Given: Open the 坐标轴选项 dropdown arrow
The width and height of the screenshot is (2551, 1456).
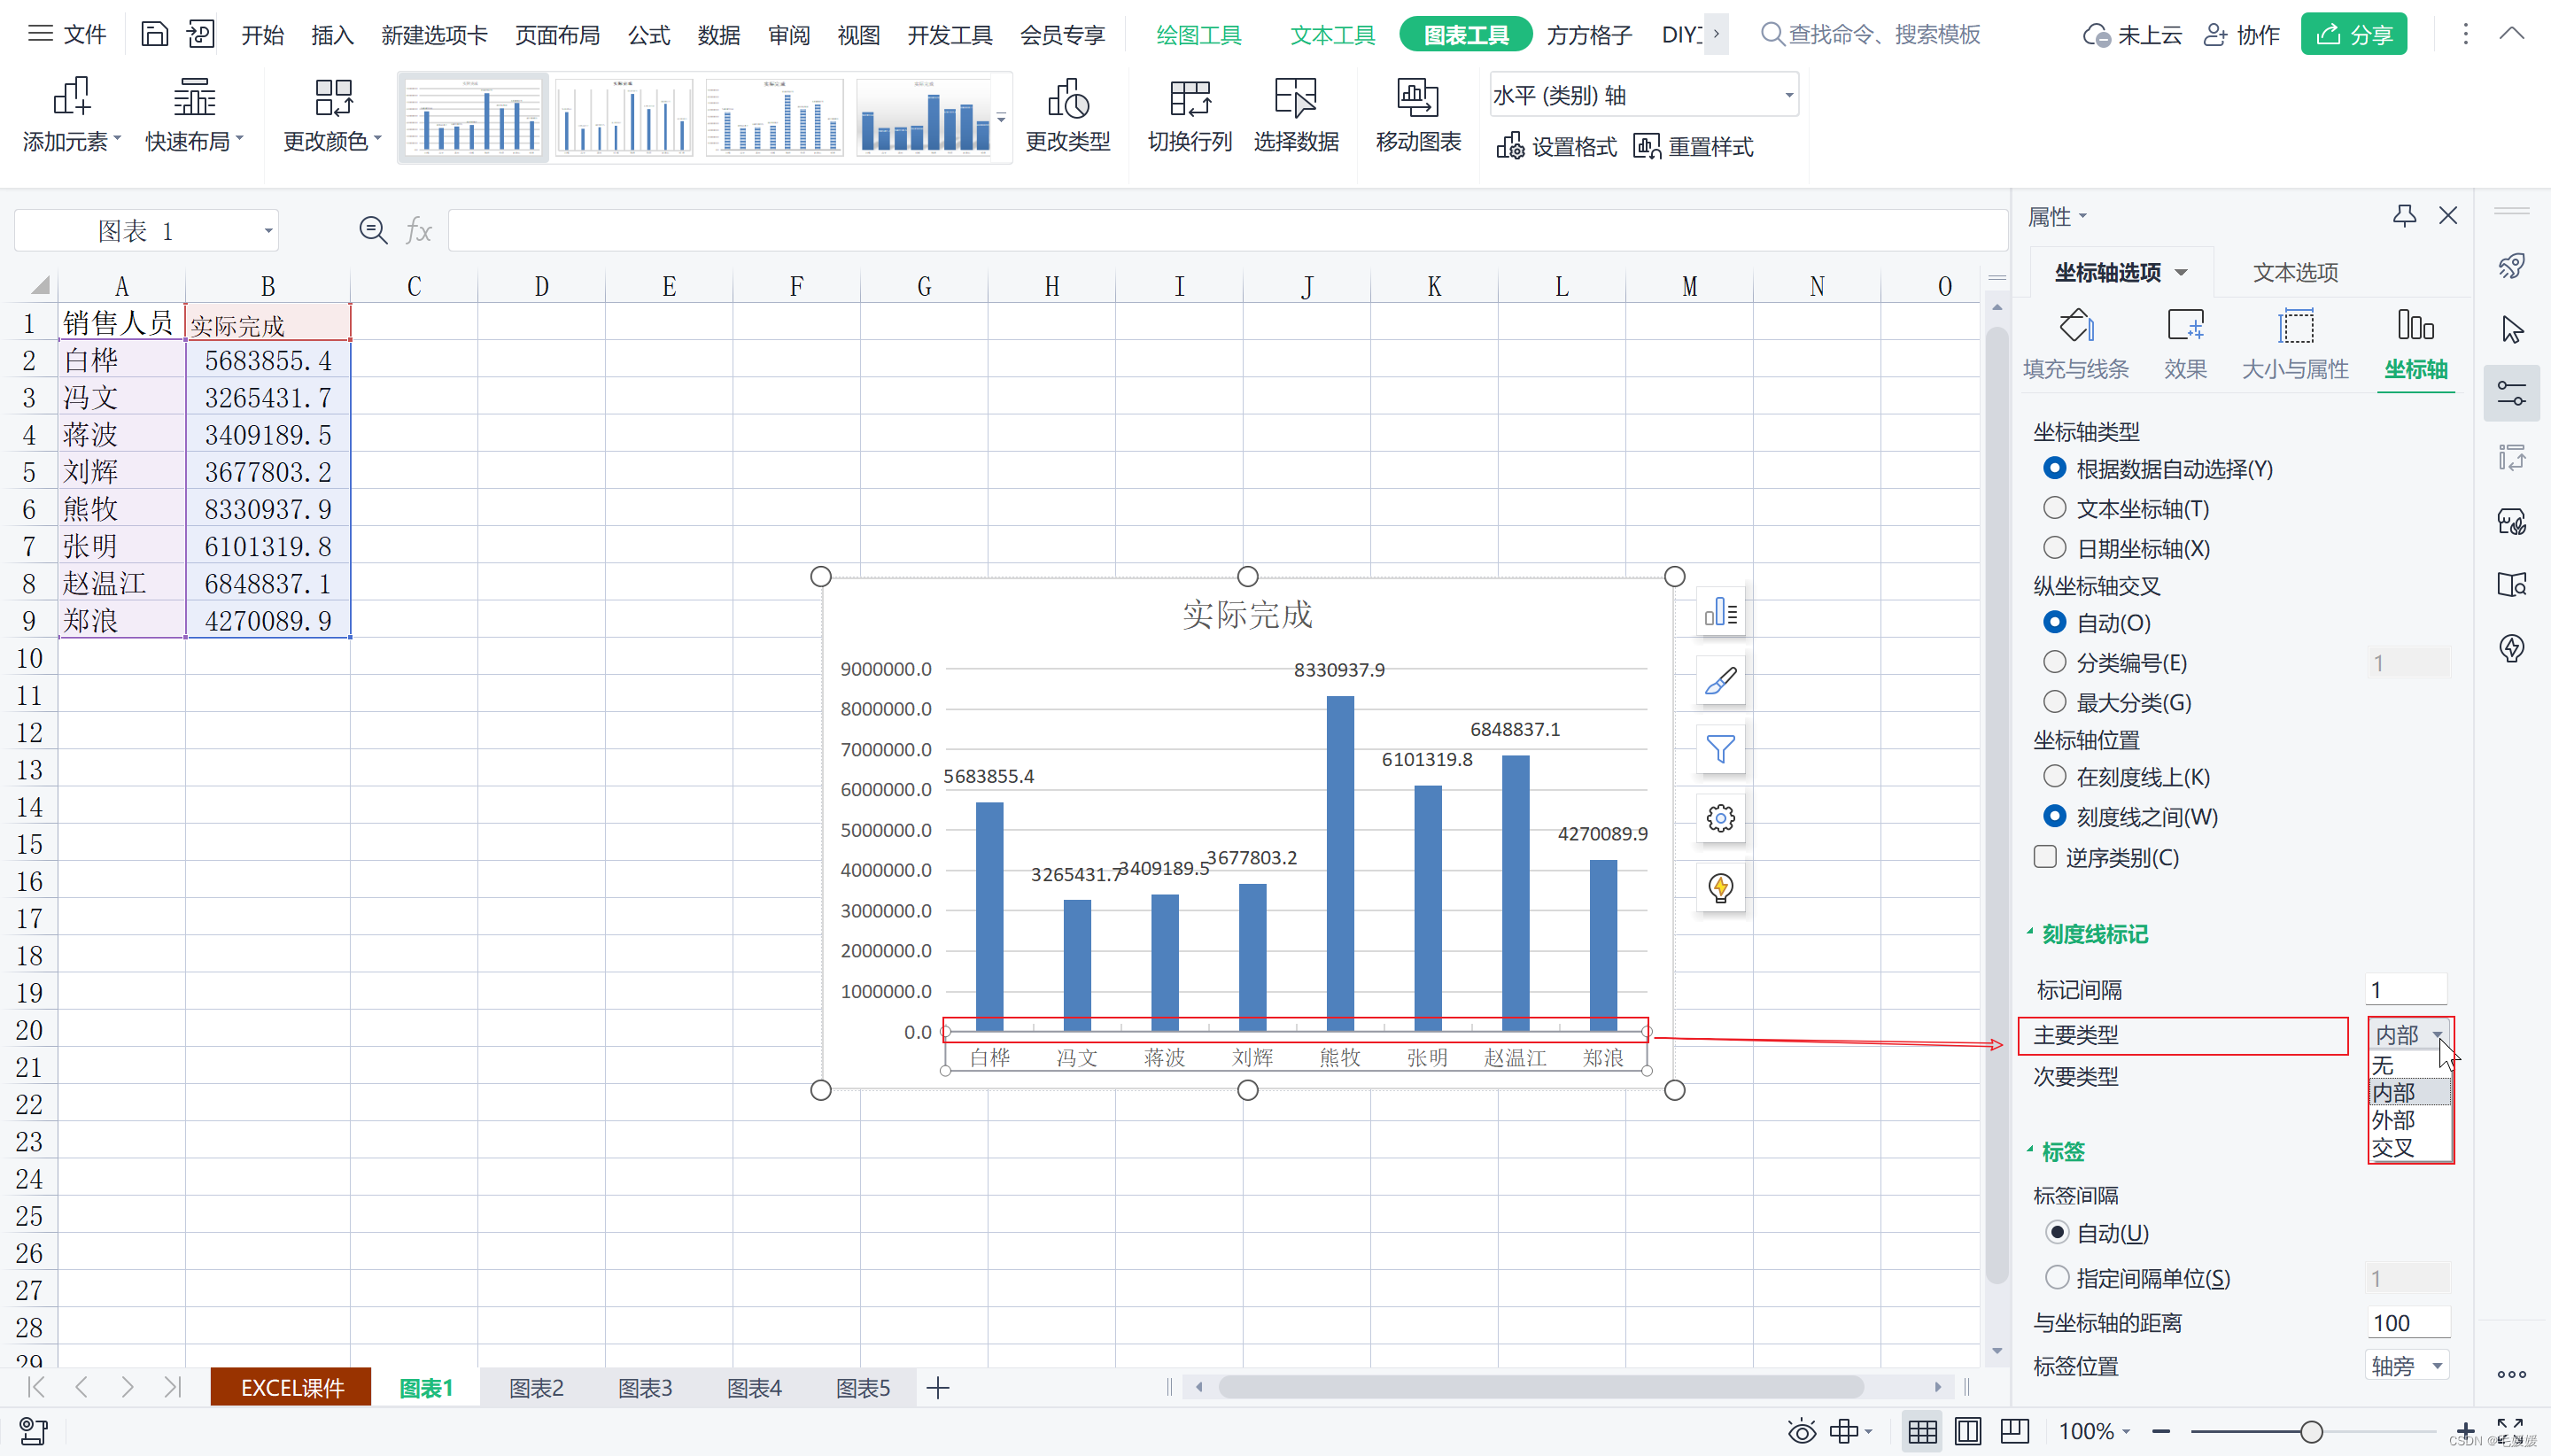Looking at the screenshot, I should (2180, 272).
